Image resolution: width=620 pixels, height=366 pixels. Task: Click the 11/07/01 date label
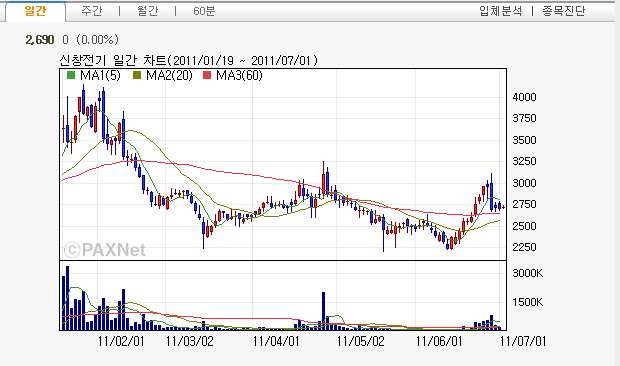523,341
